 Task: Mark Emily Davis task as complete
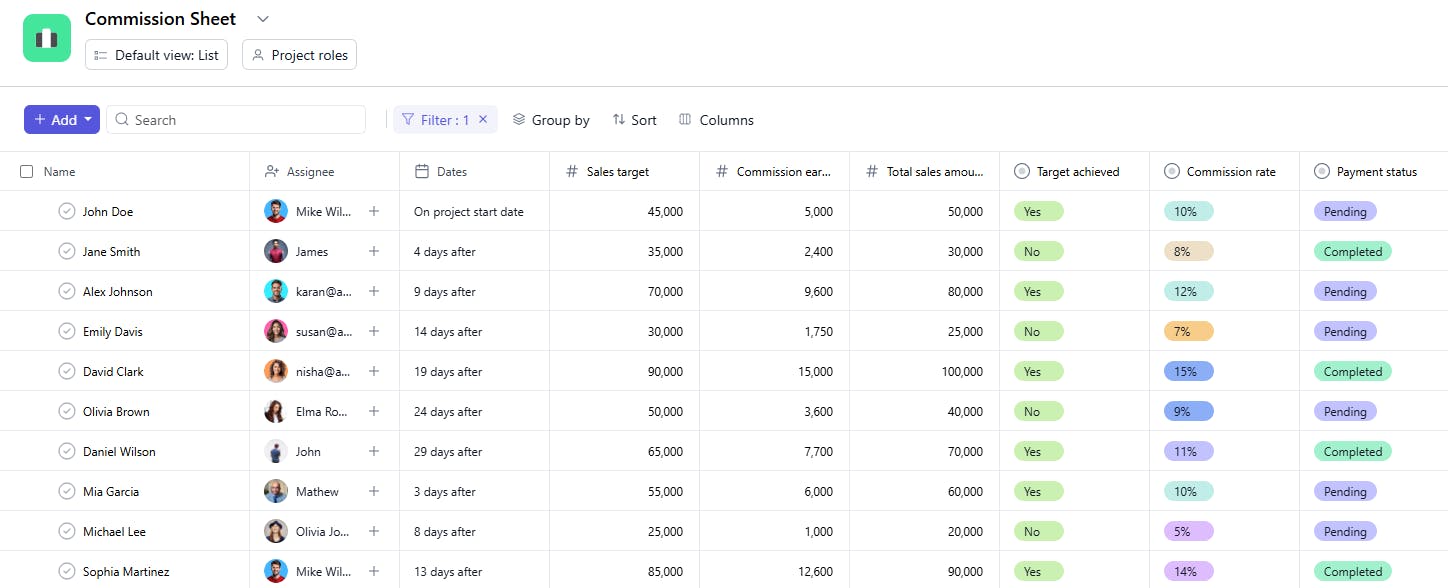pyautogui.click(x=67, y=331)
